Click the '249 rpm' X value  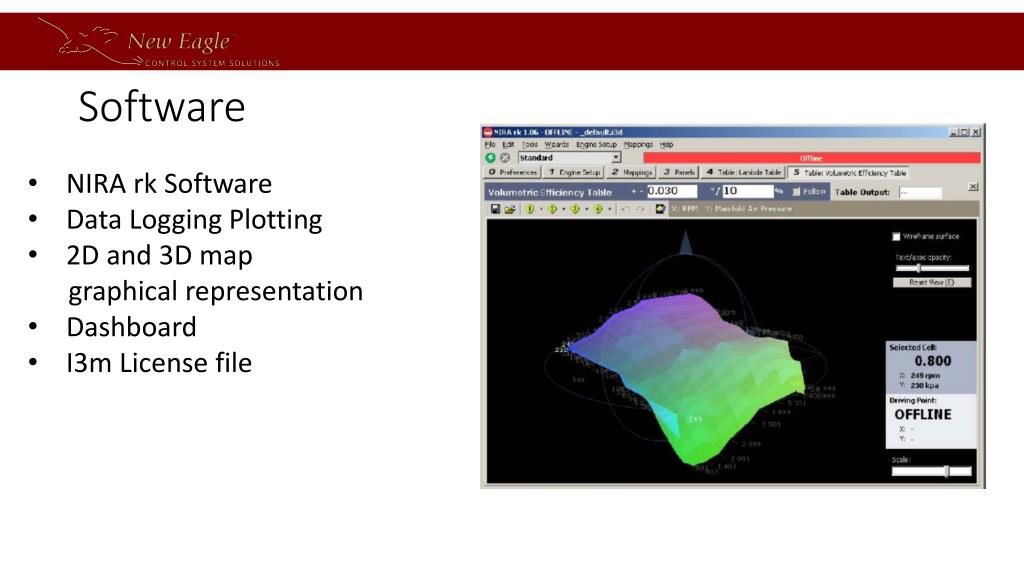pyautogui.click(x=925, y=376)
